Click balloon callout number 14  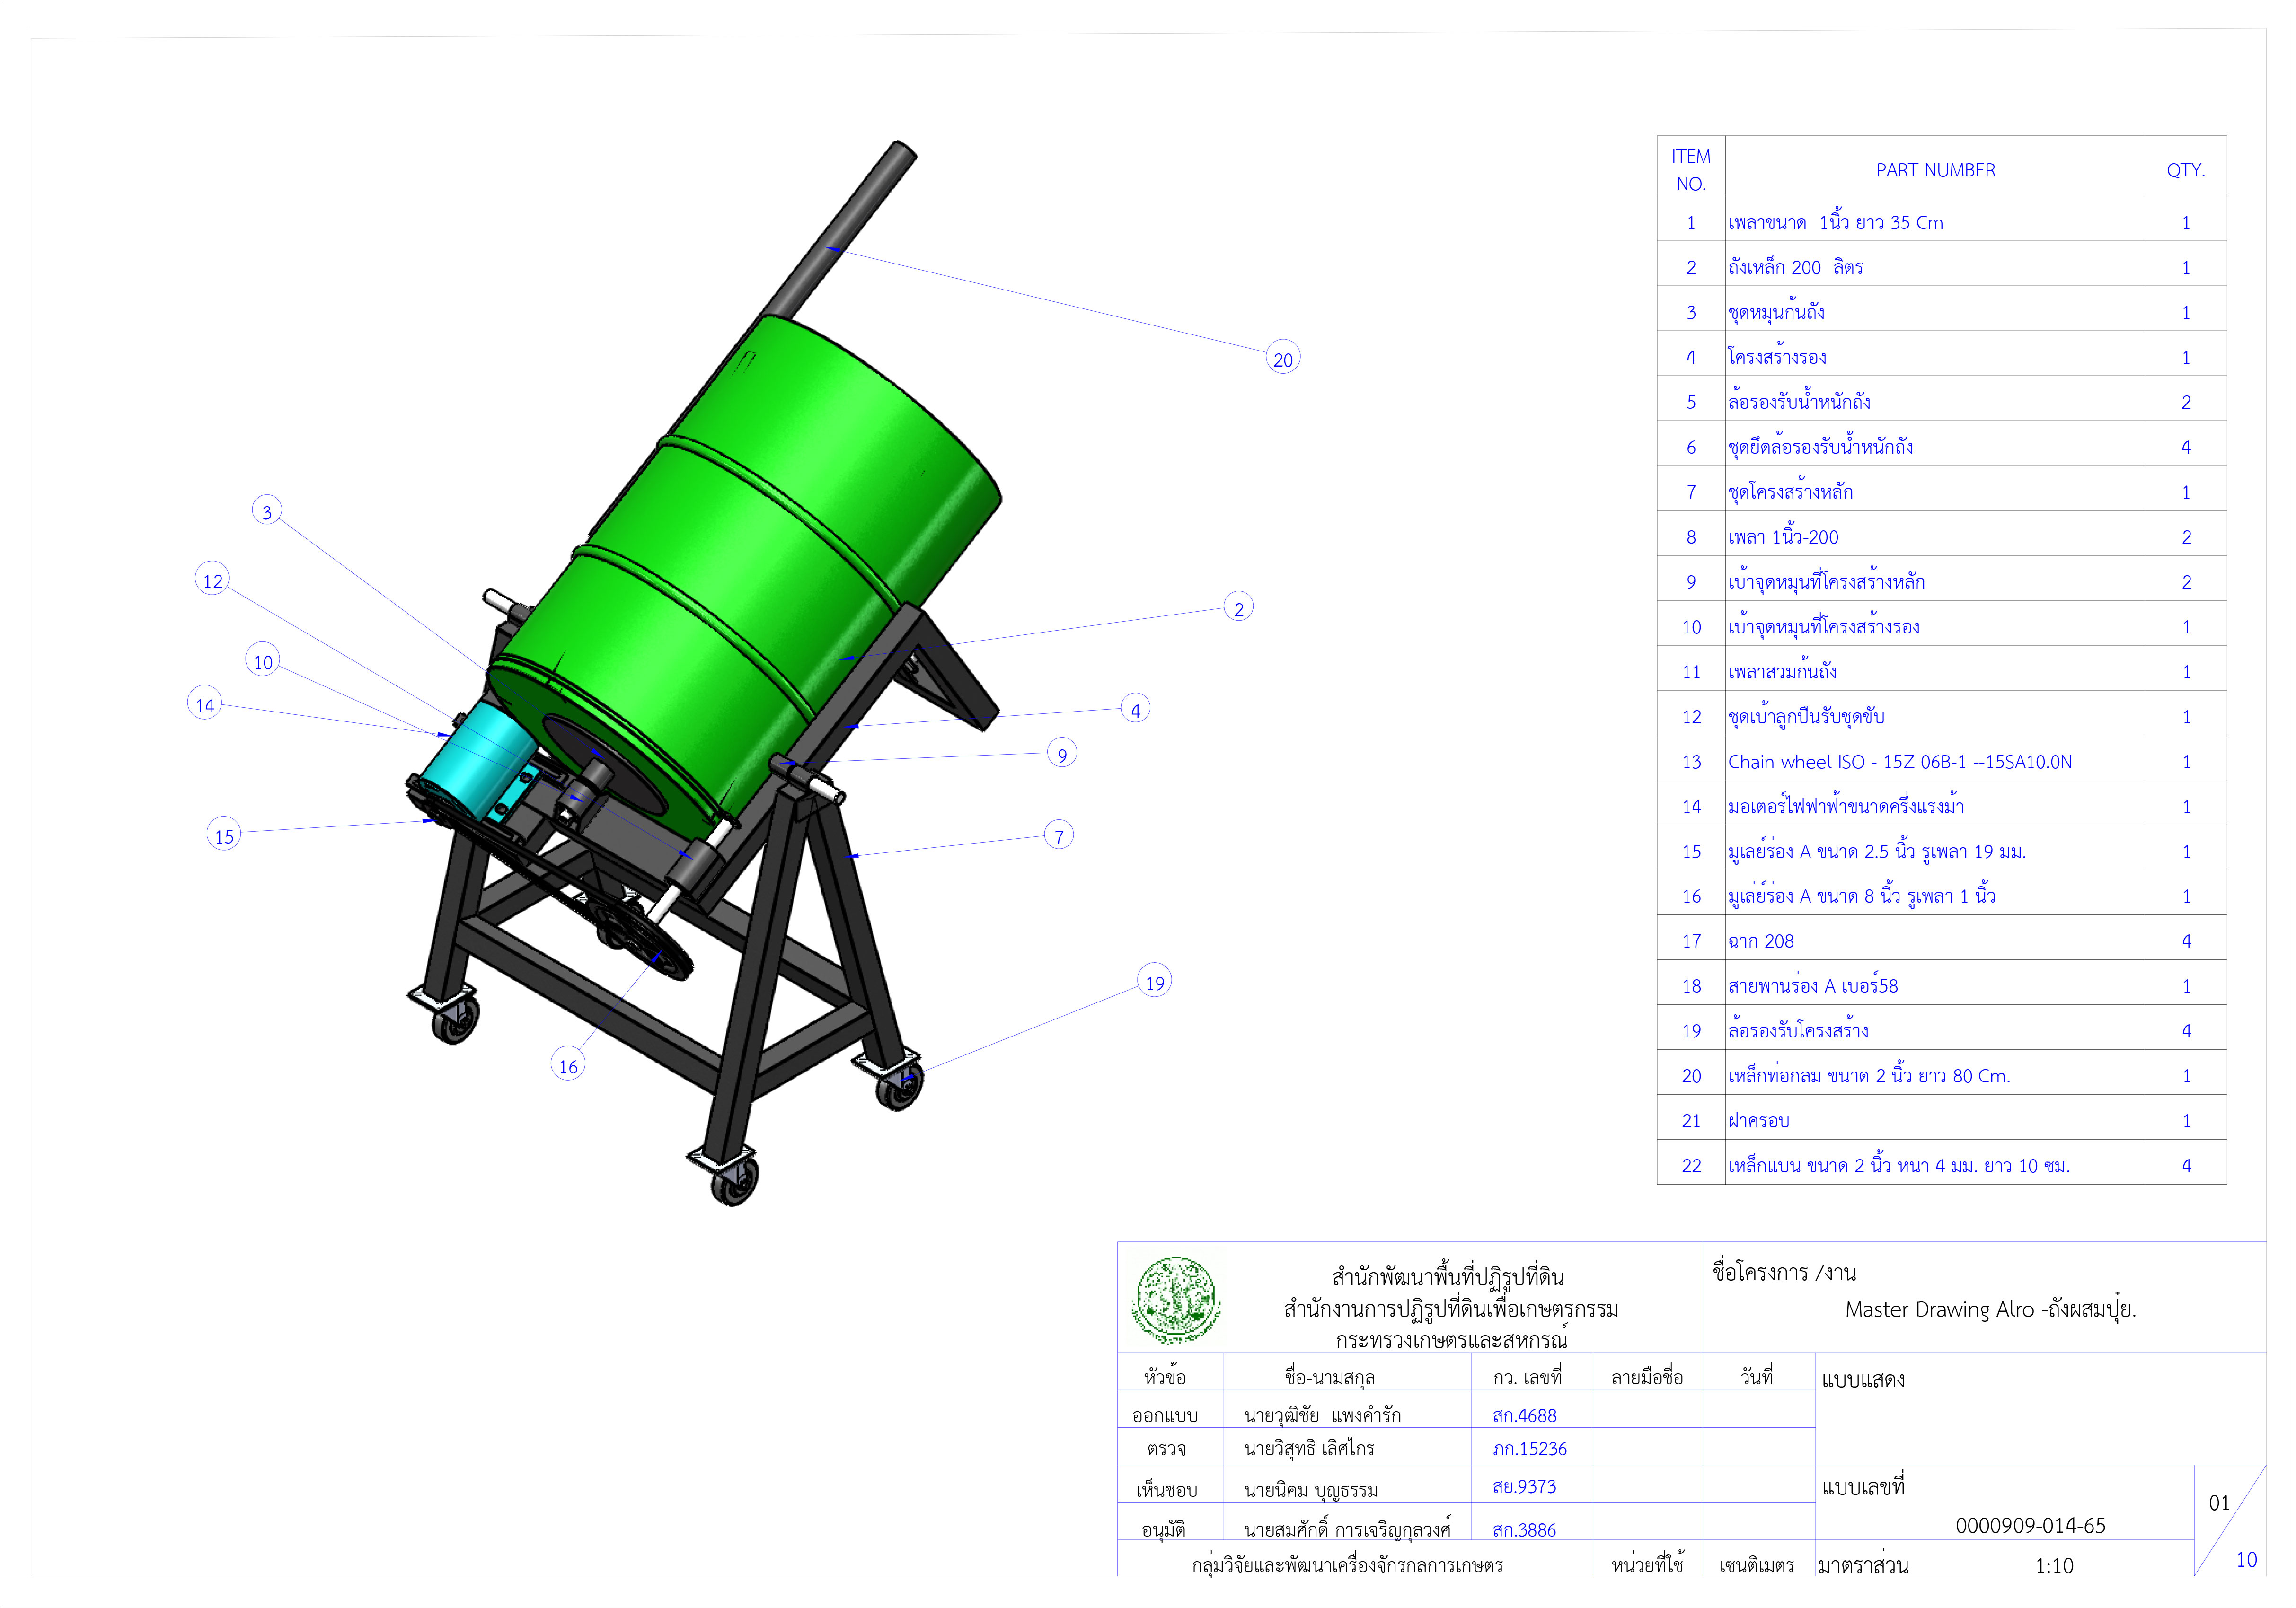pos(205,704)
